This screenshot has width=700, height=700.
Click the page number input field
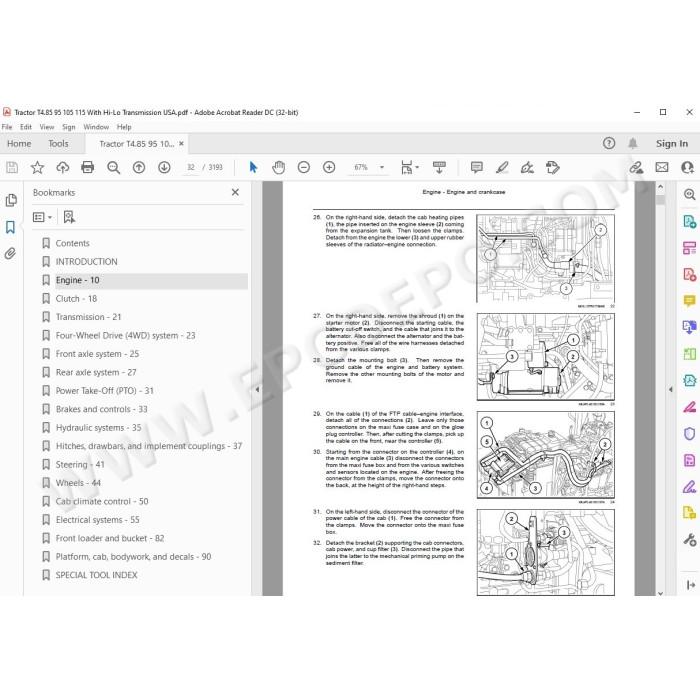(191, 167)
